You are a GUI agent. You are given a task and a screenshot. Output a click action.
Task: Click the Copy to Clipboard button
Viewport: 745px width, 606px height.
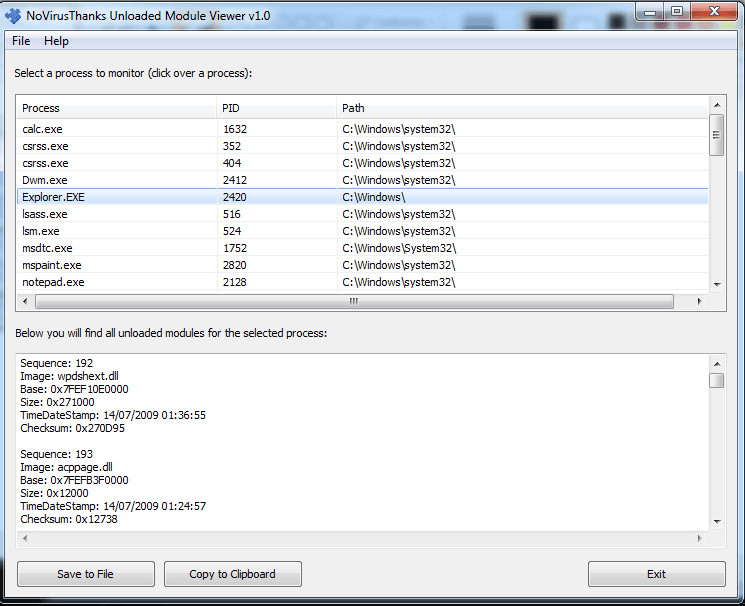233,574
